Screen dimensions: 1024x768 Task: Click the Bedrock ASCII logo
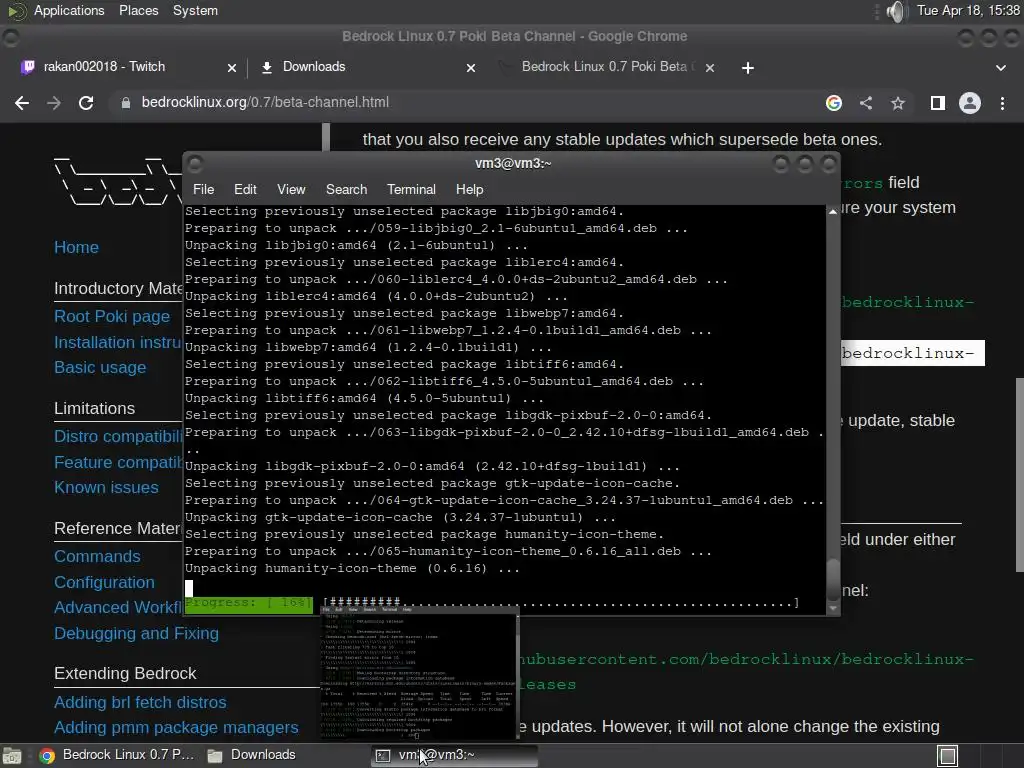pos(118,182)
